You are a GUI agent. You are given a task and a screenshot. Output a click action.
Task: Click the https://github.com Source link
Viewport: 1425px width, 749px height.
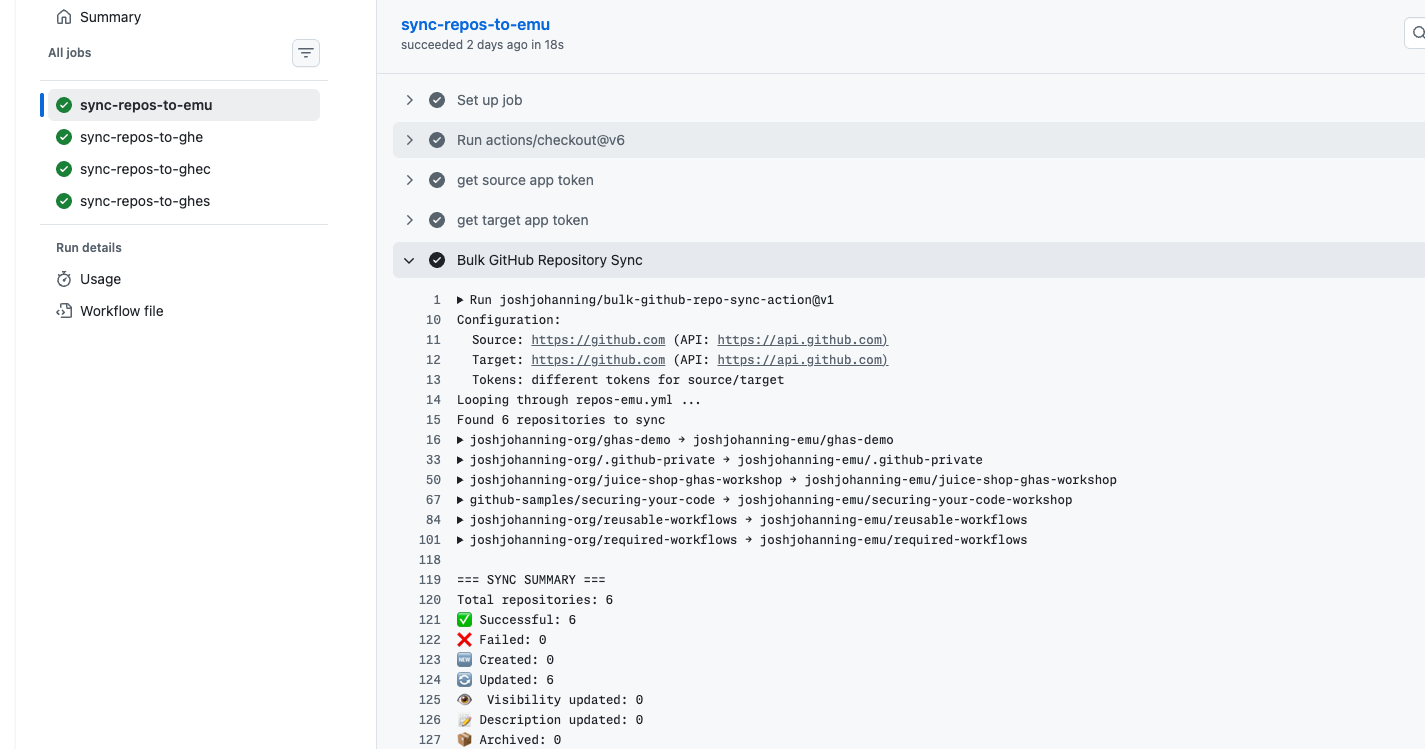[x=598, y=339]
